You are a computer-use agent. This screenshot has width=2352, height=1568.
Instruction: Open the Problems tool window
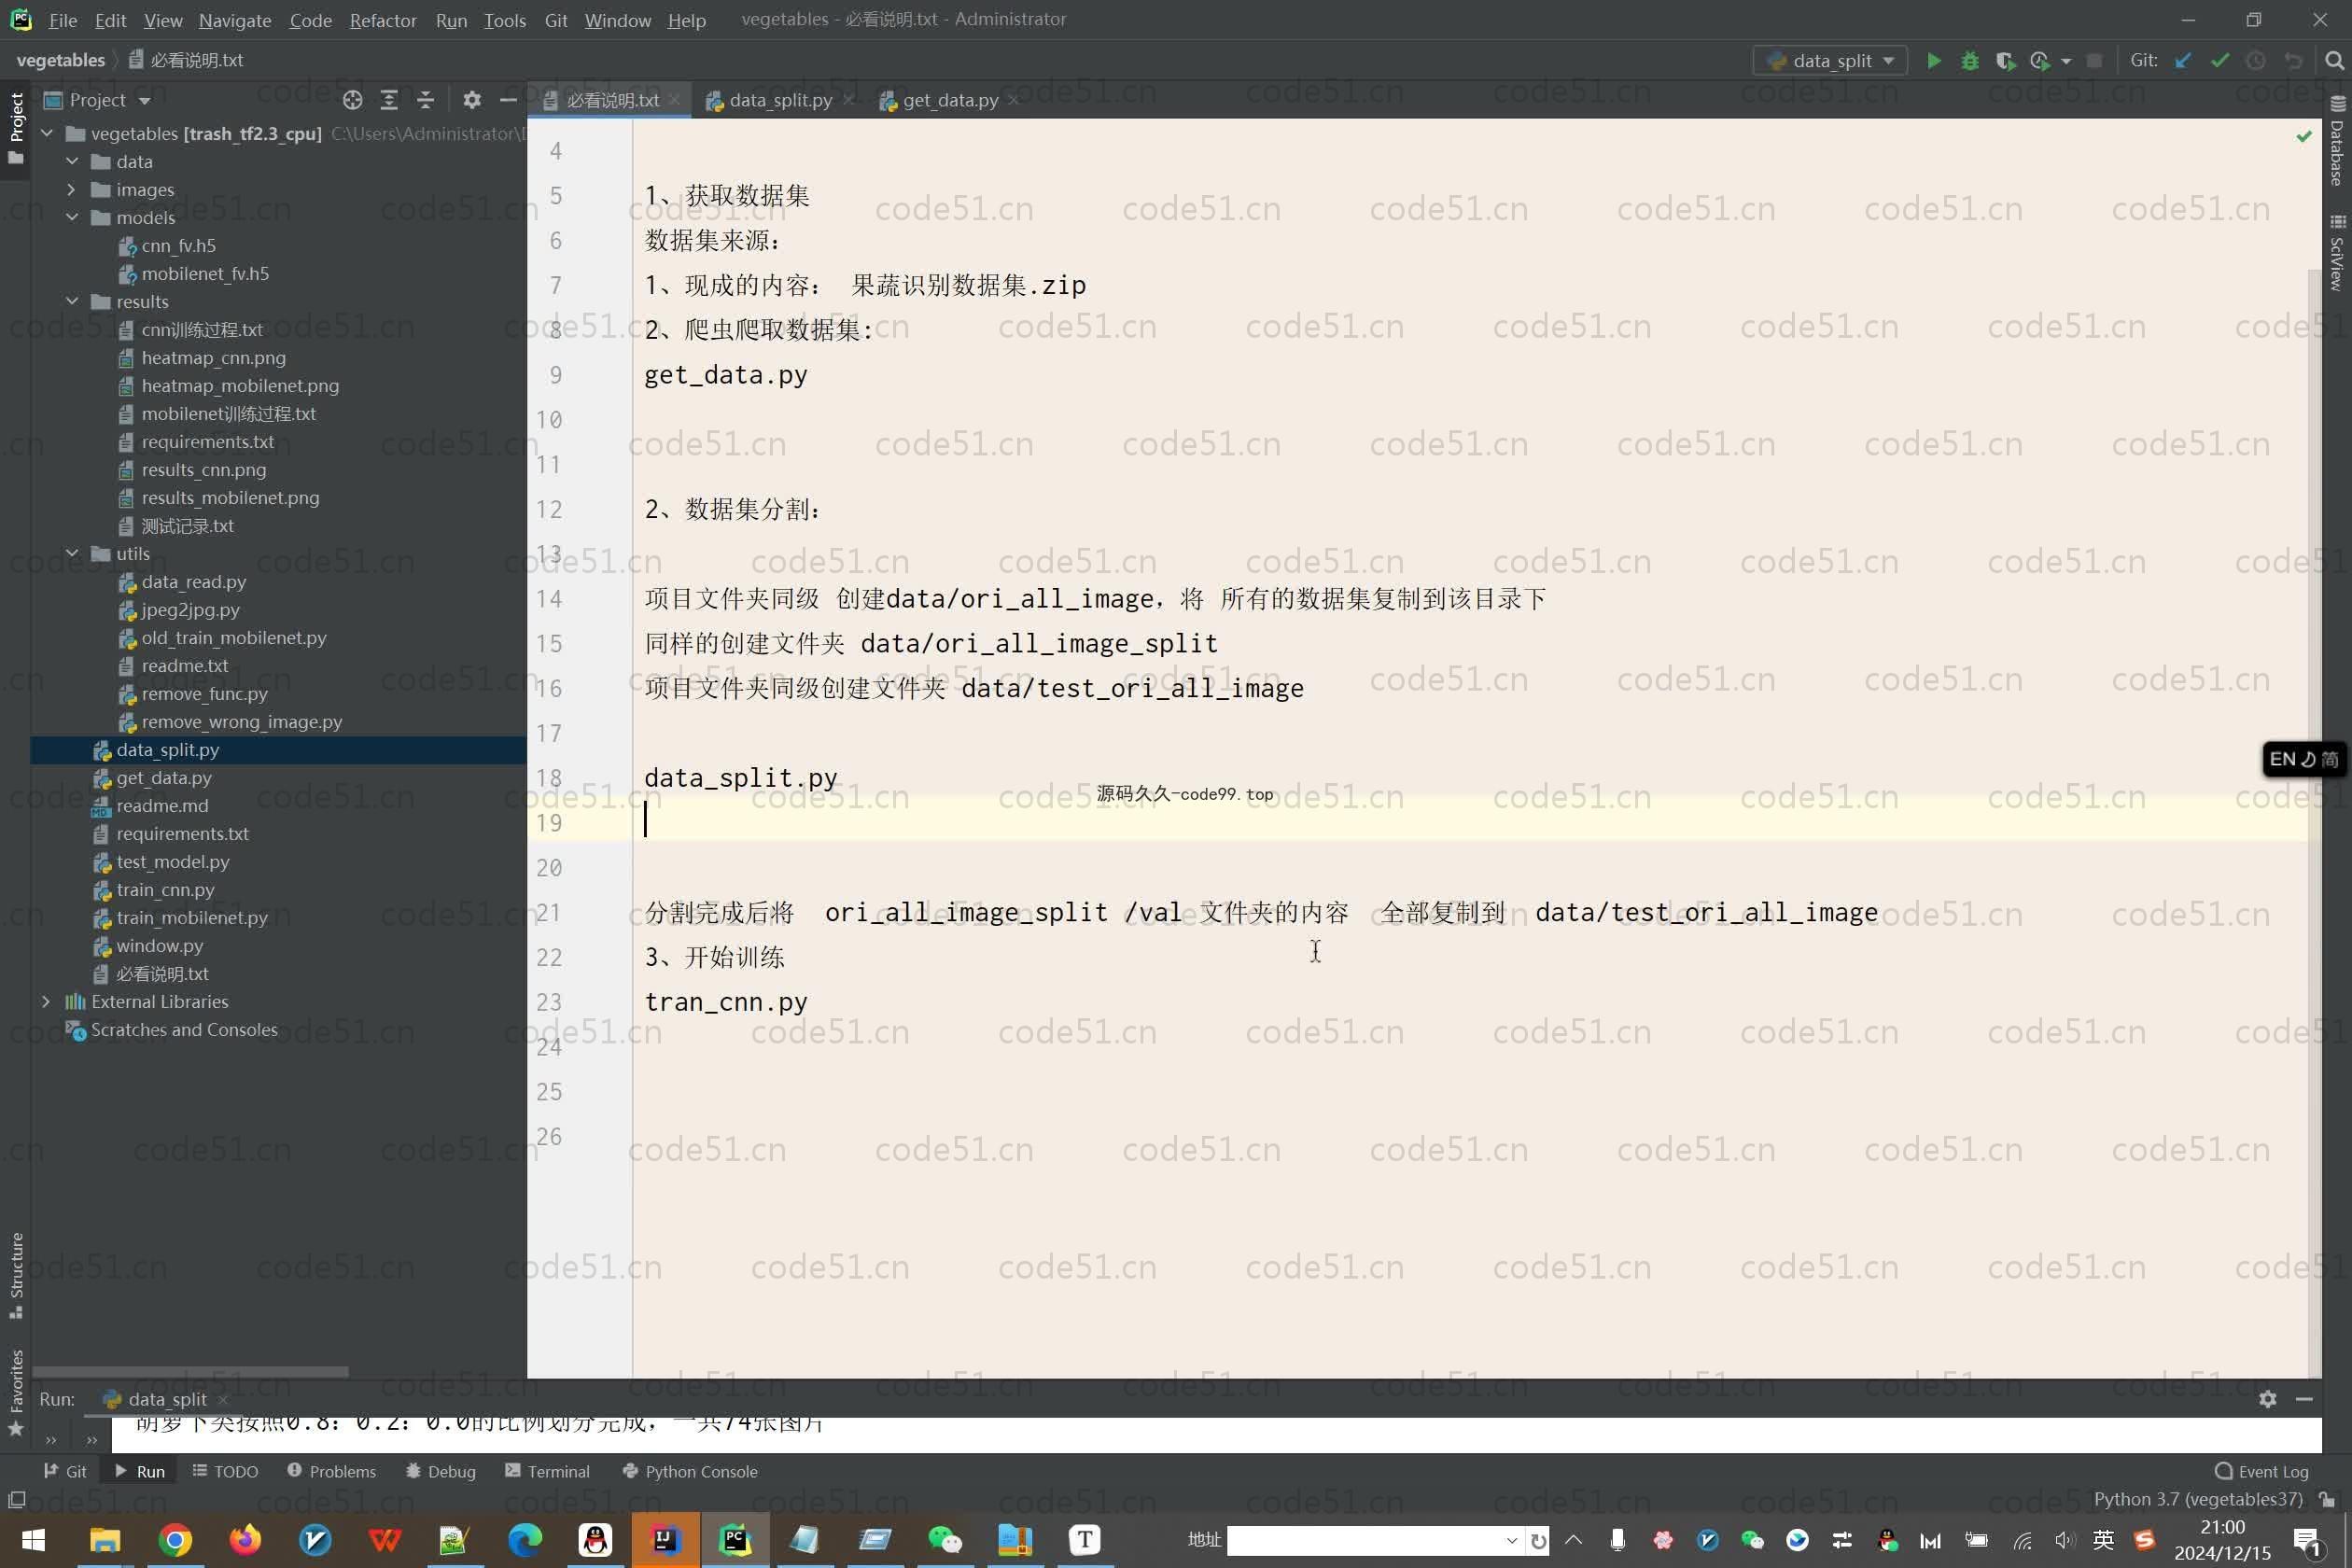332,1472
